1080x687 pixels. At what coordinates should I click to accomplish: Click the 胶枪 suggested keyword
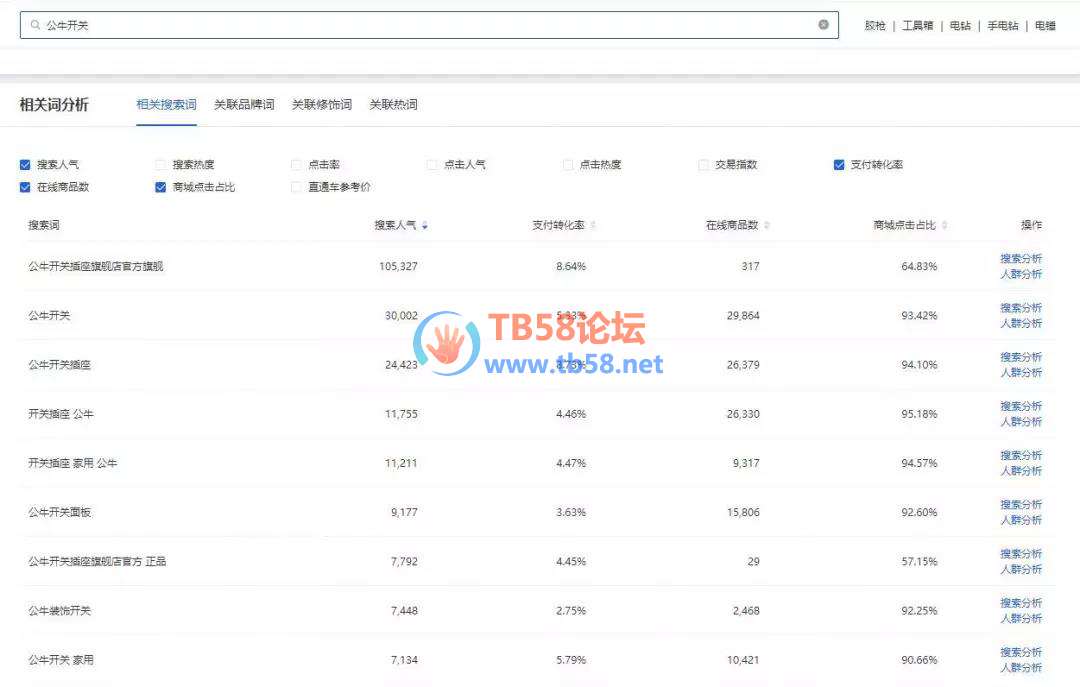coord(875,26)
